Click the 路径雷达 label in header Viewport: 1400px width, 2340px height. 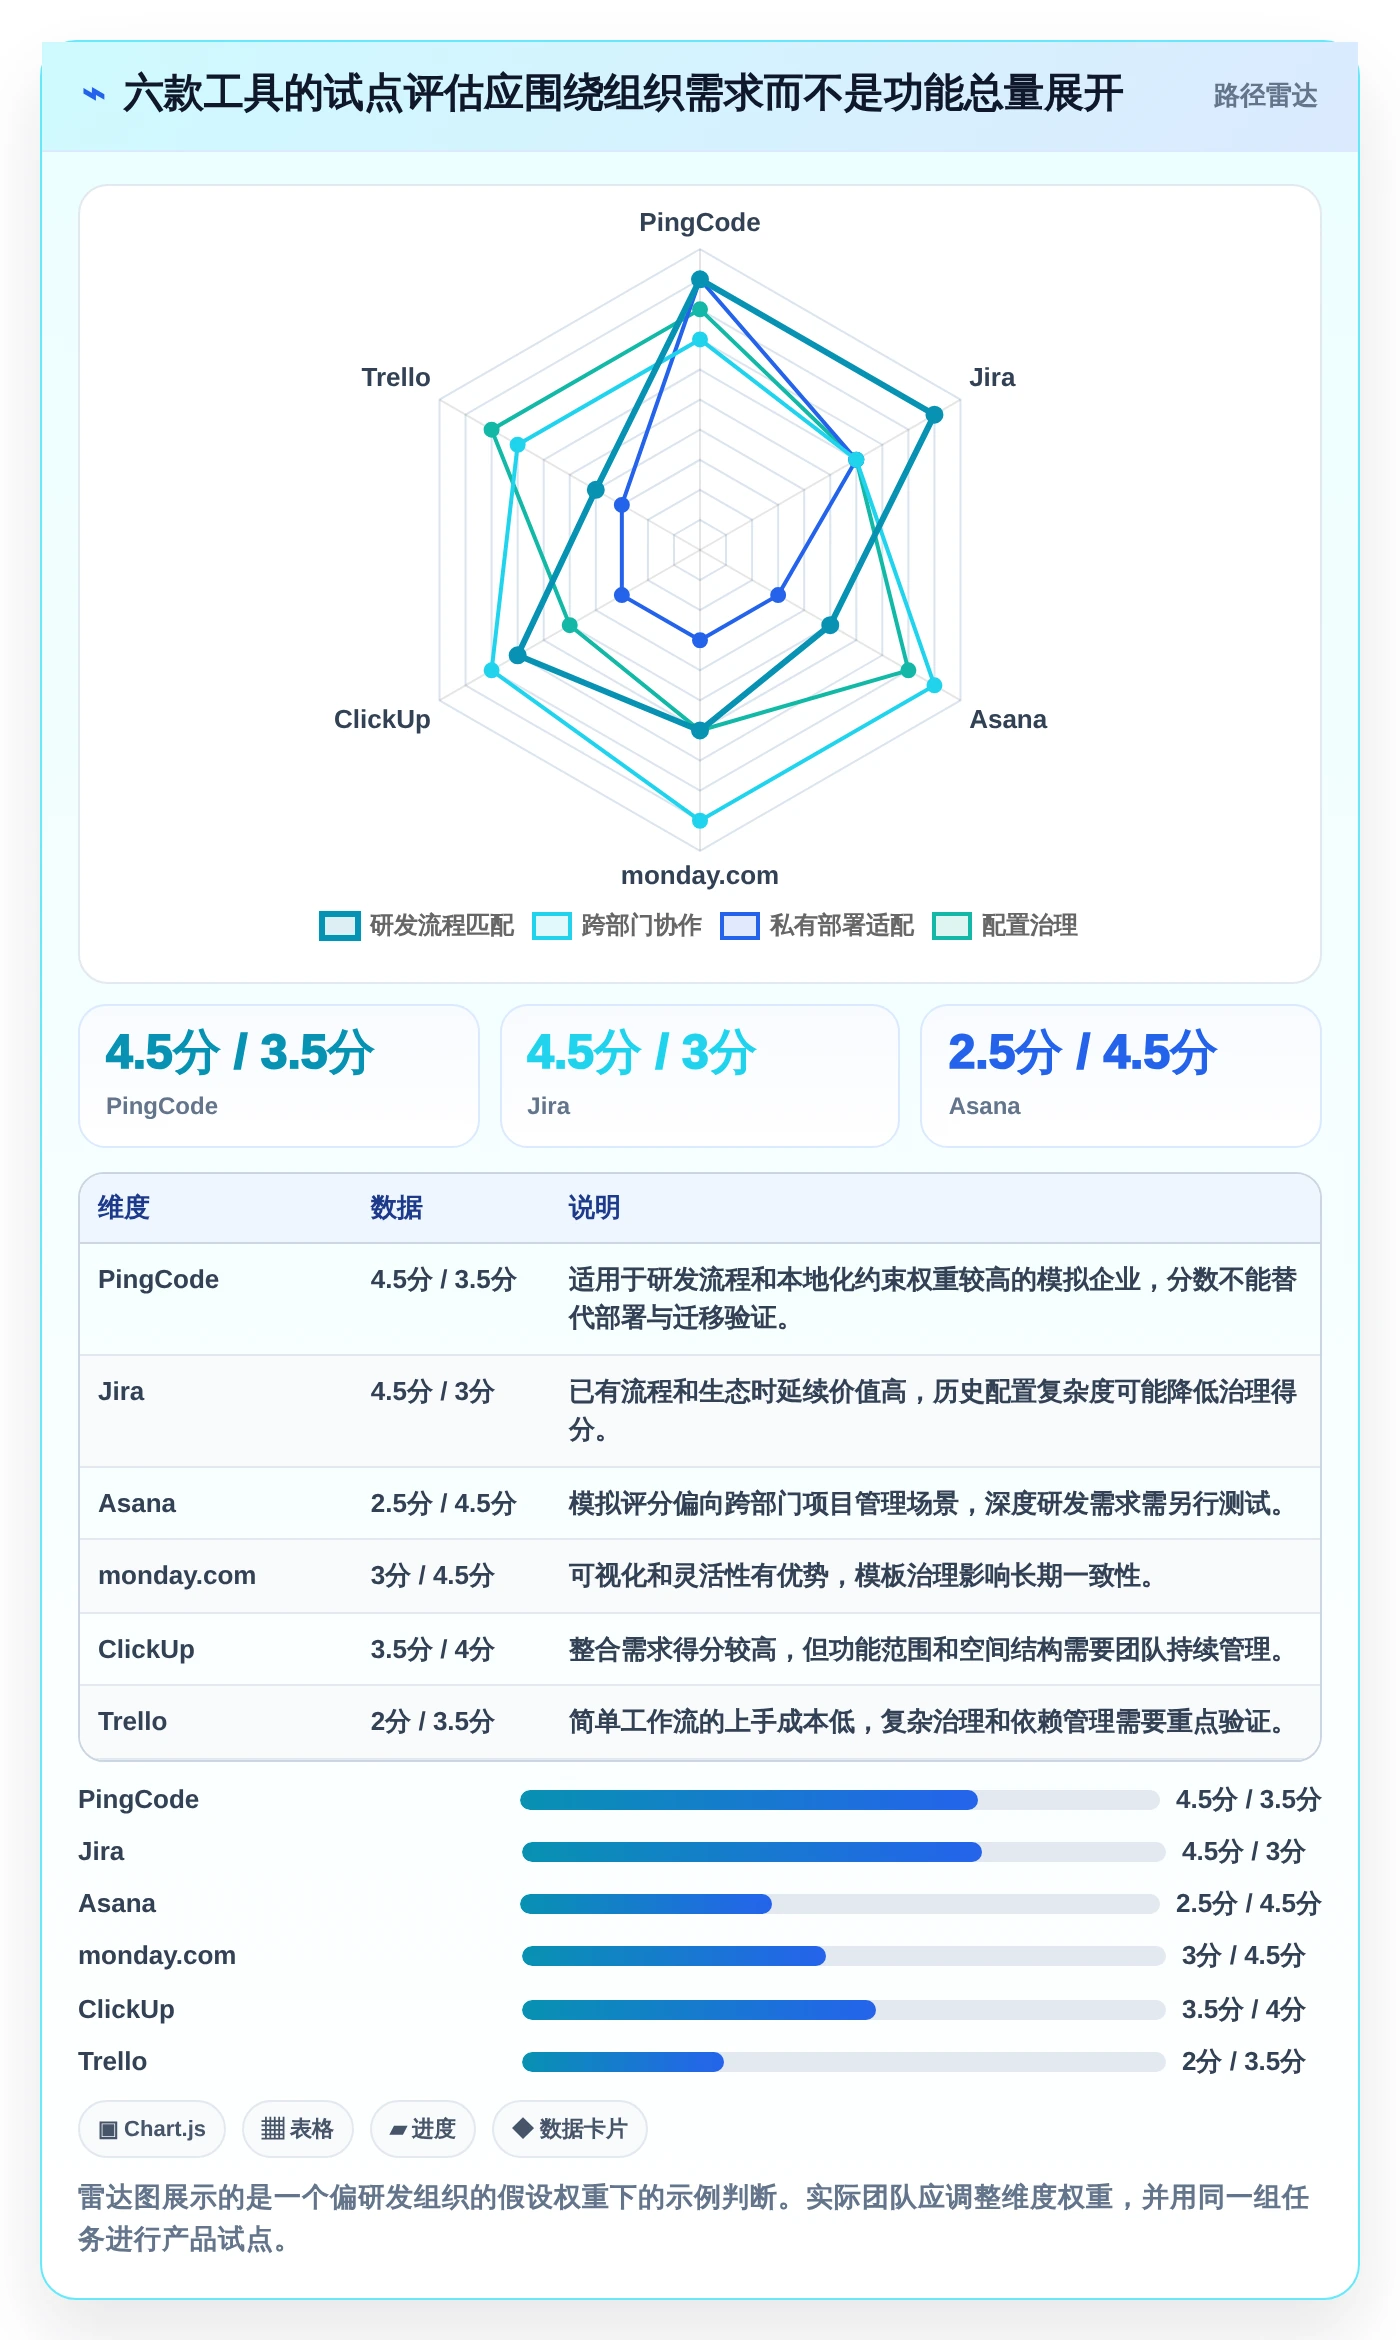(1265, 96)
